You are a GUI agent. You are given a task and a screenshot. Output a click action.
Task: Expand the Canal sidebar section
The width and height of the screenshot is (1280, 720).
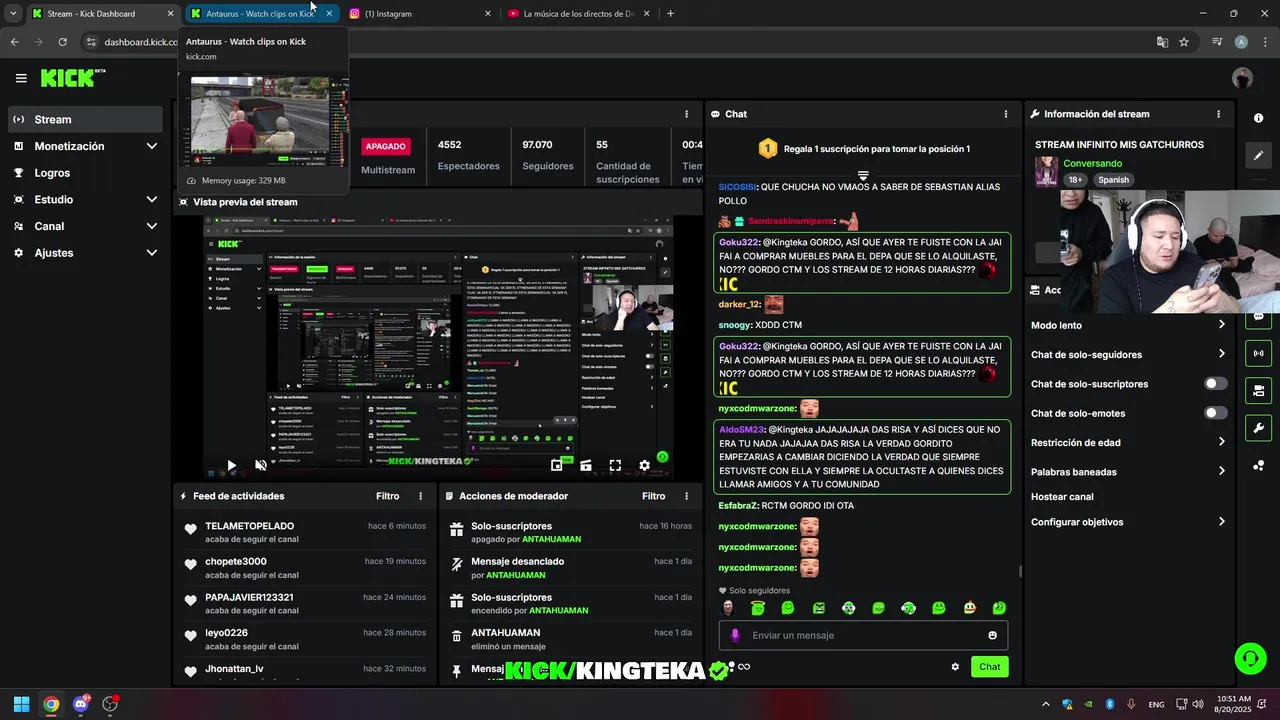(85, 226)
